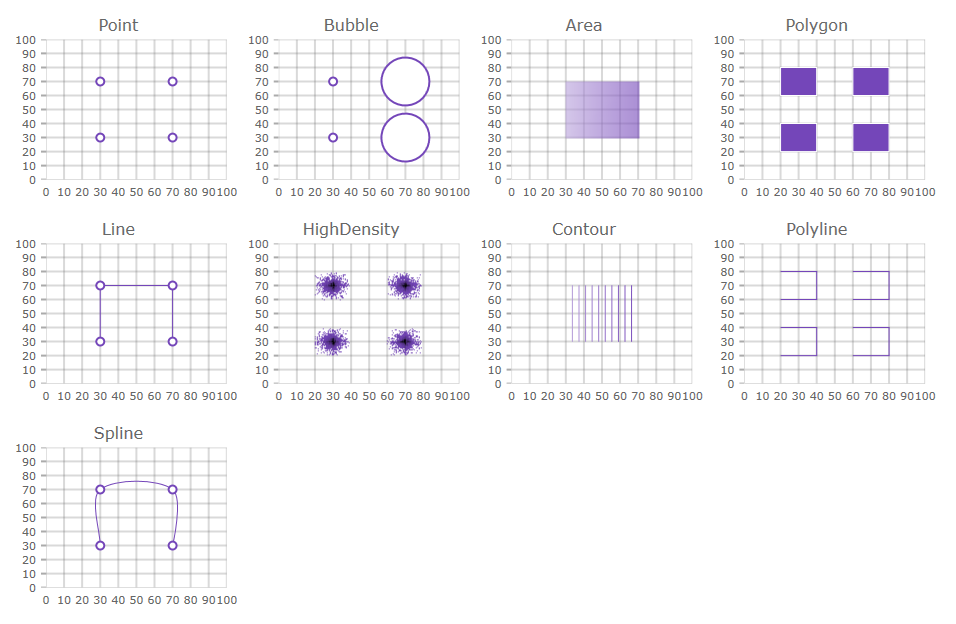Click the bottom-right marker in the Spline chart

(172, 546)
